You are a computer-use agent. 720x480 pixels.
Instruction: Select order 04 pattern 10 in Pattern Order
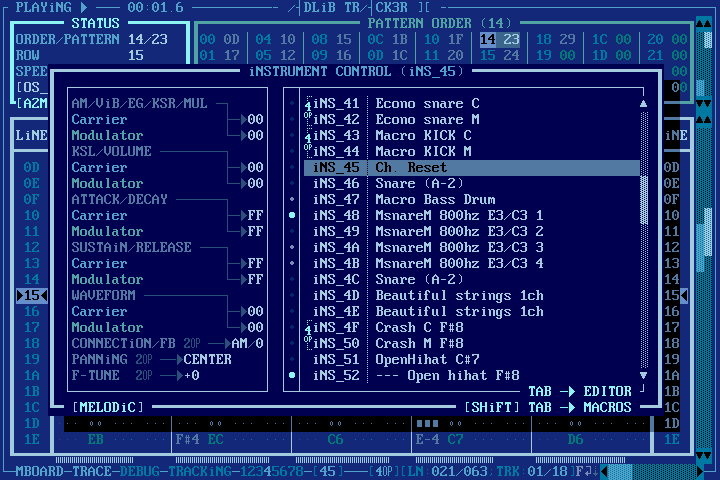276,40
